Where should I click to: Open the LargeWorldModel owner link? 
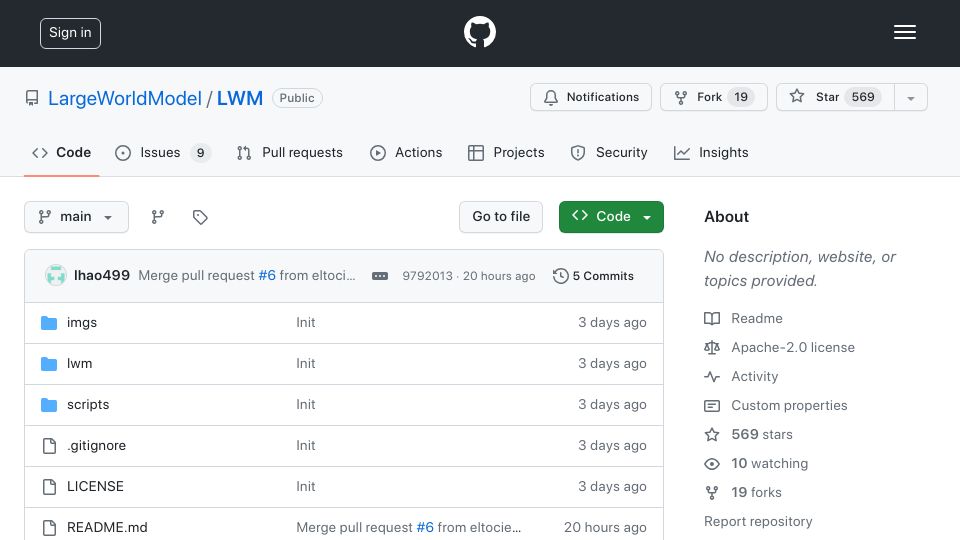[x=125, y=98]
